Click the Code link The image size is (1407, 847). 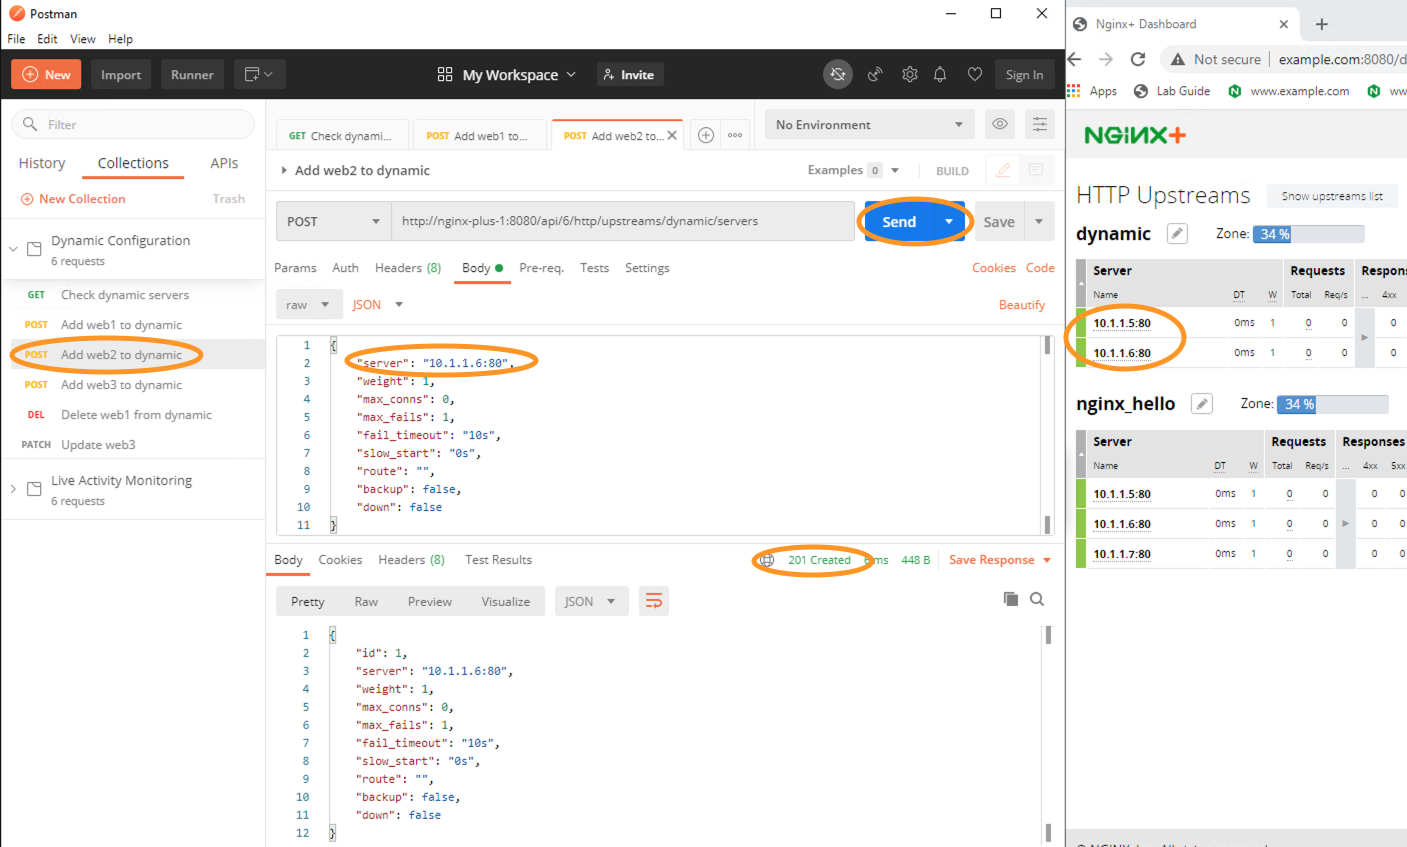point(1040,268)
